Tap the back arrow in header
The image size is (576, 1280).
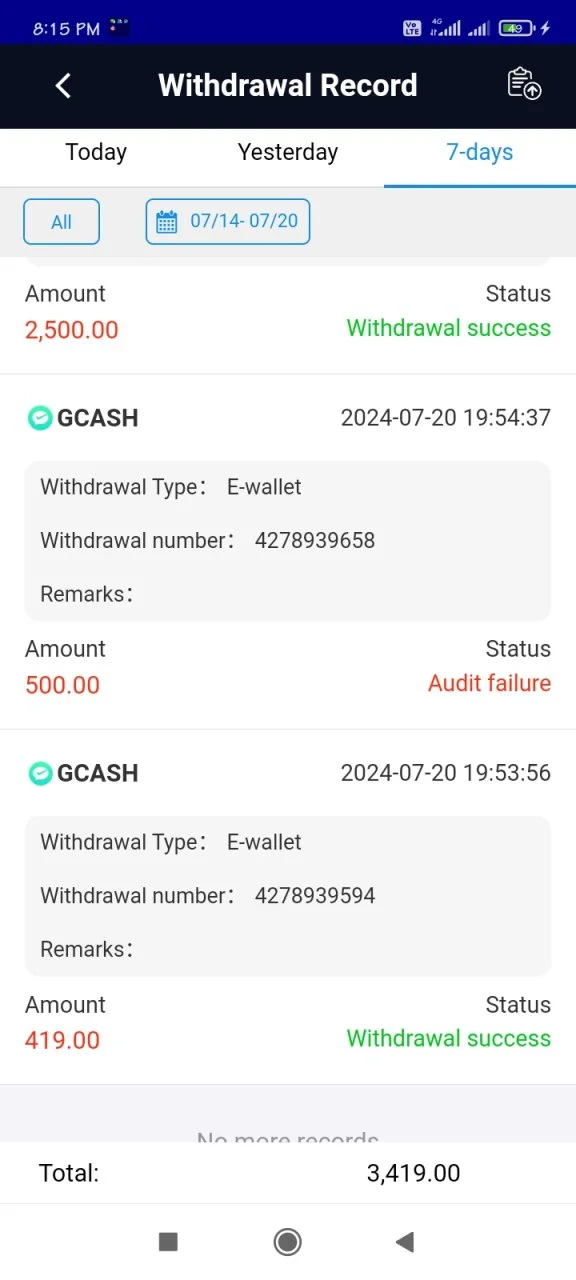pos(63,86)
